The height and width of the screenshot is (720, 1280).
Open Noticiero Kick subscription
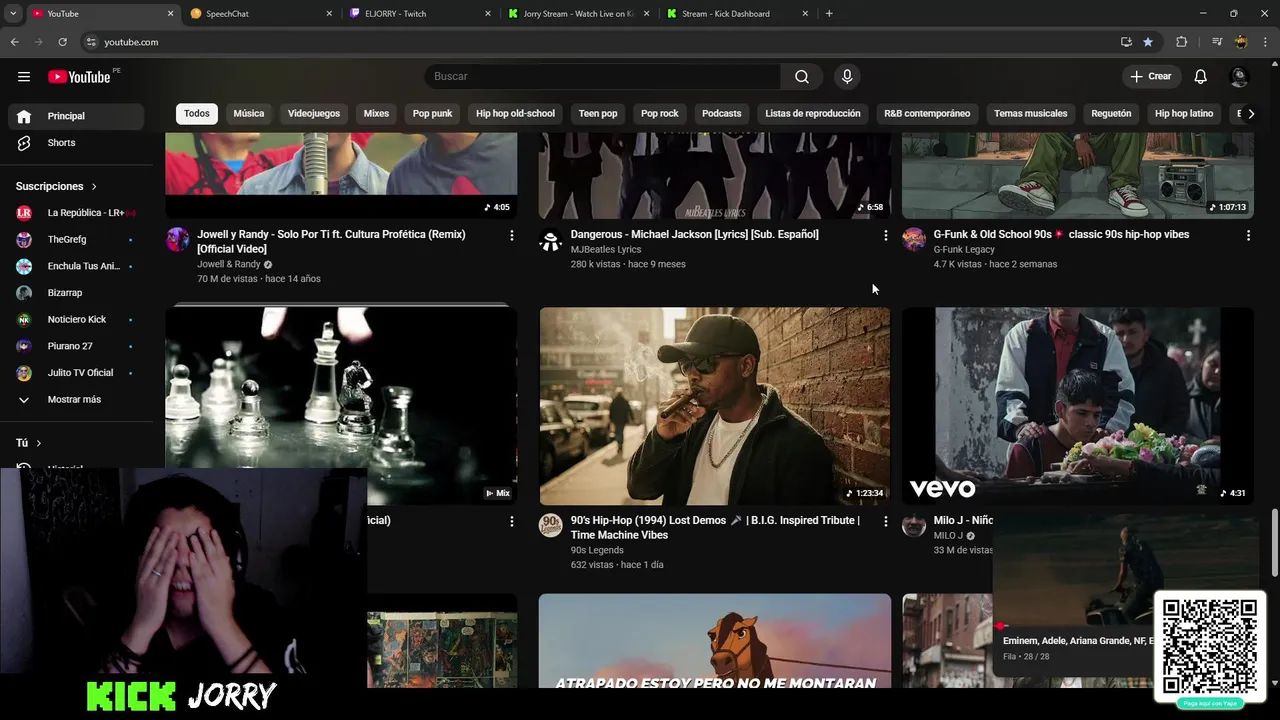(76, 320)
